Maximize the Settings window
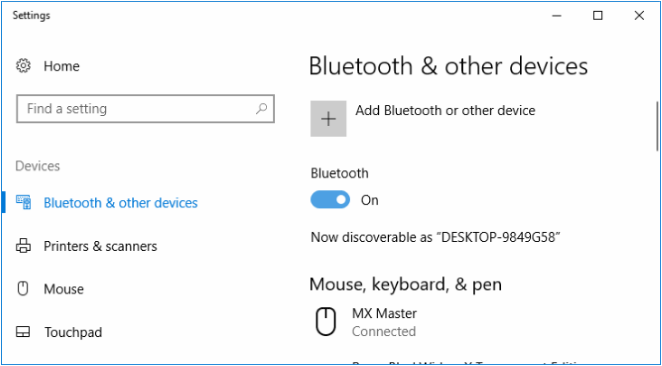 point(597,16)
